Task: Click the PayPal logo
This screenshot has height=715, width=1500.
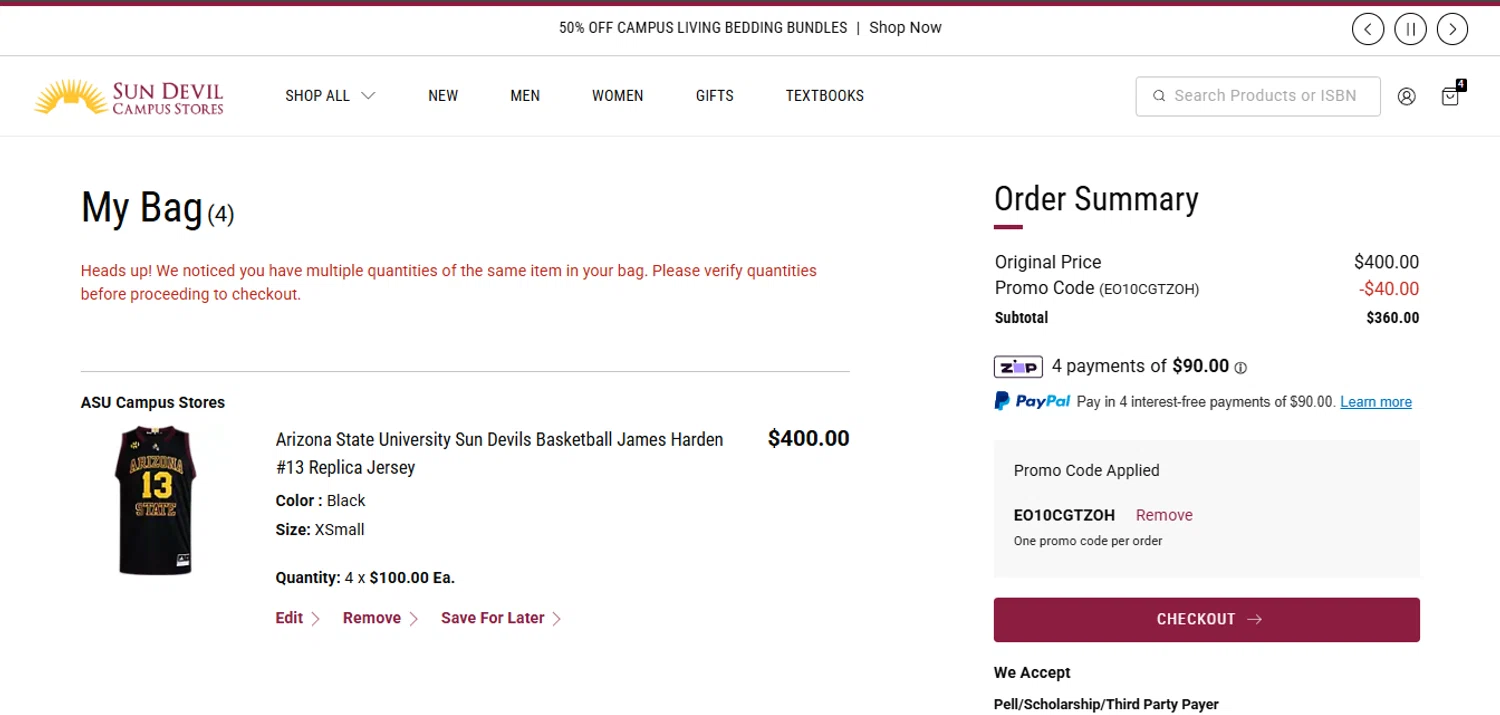Action: [x=1032, y=401]
